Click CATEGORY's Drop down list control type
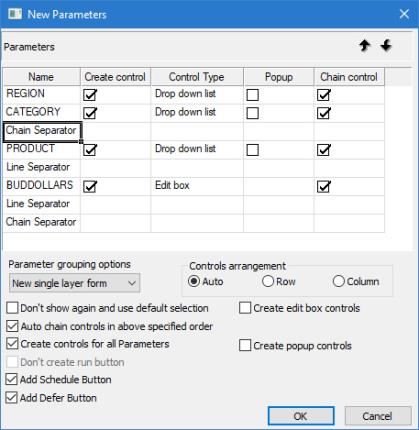 197,113
